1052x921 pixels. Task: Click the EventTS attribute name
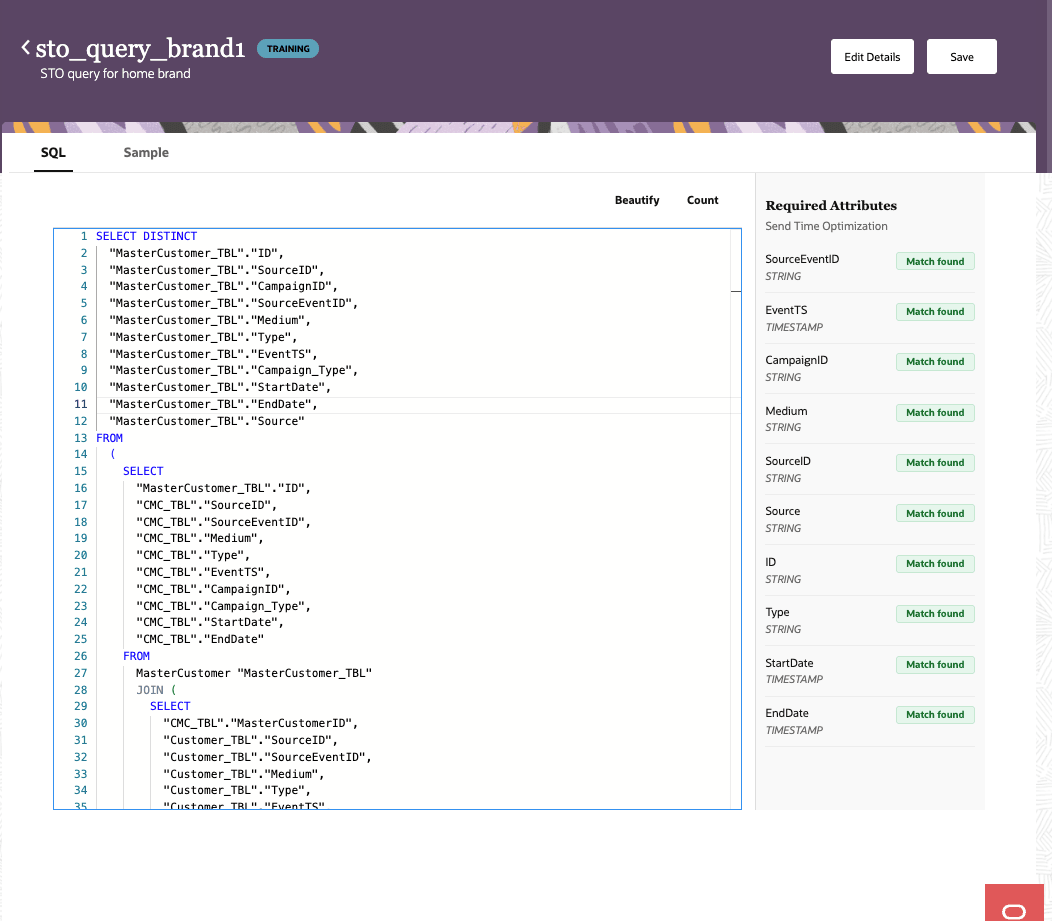pyautogui.click(x=786, y=310)
